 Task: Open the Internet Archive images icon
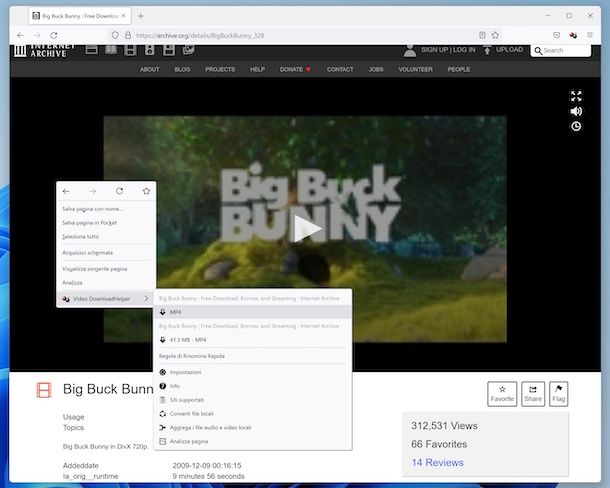(x=188, y=49)
